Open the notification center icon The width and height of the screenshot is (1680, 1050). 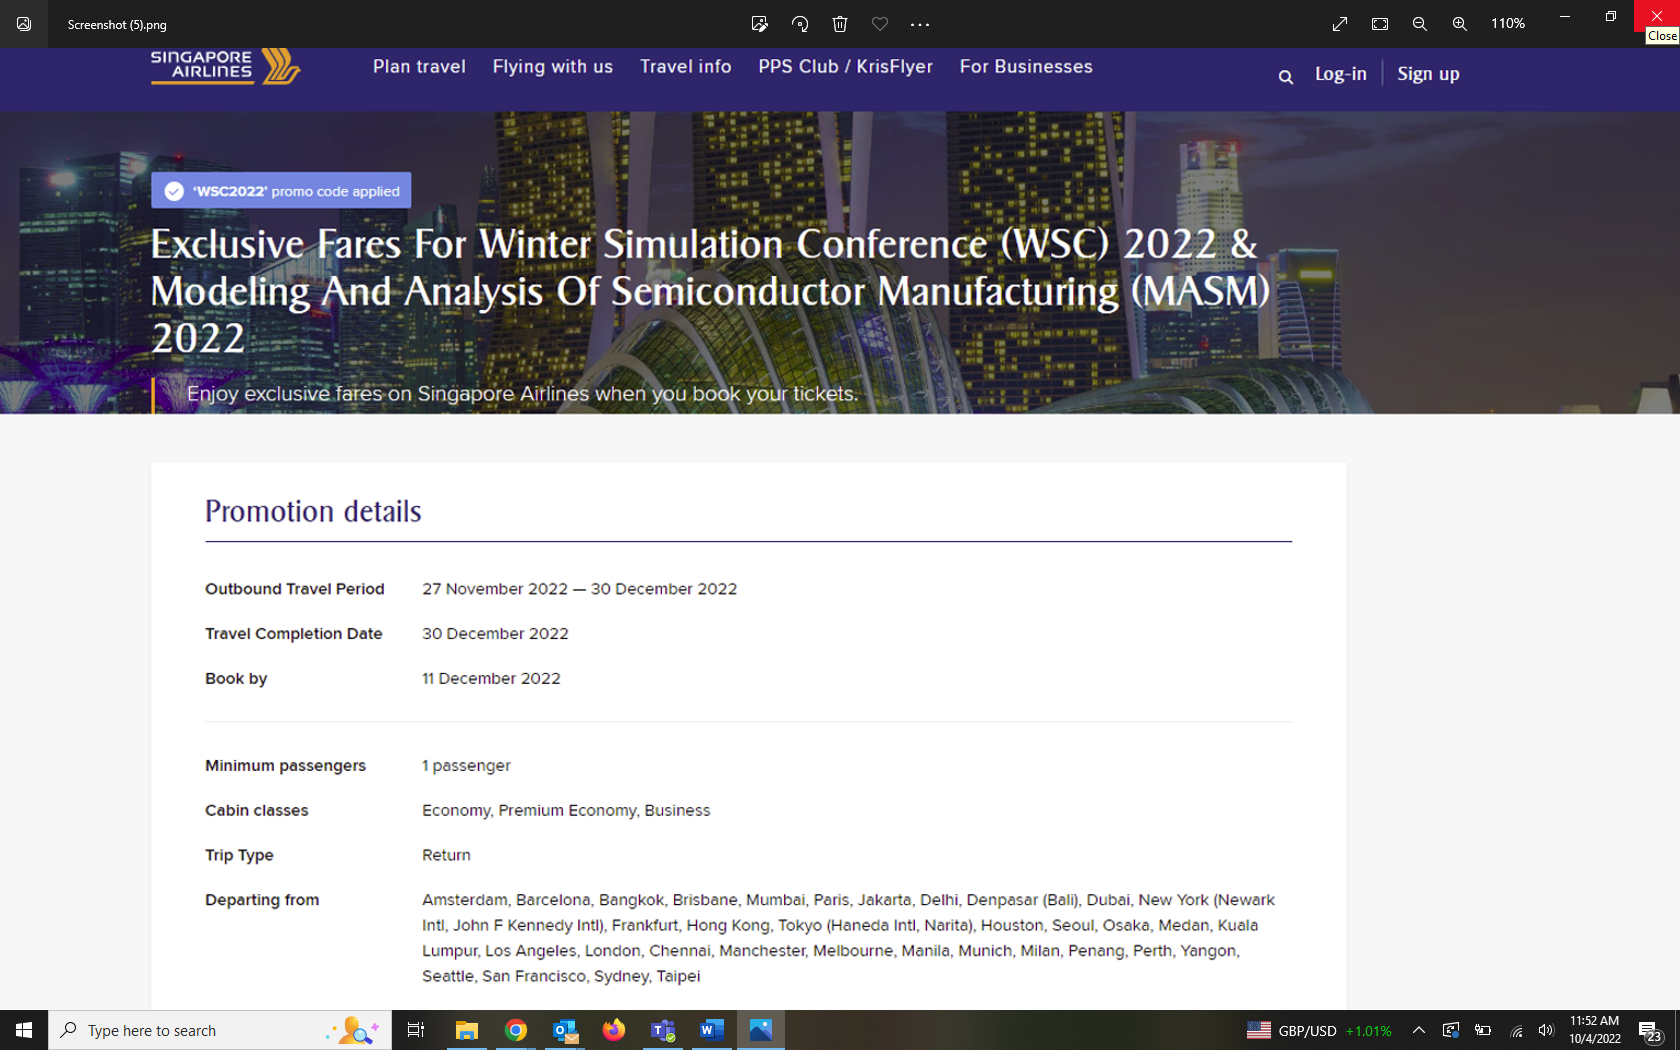click(x=1650, y=1031)
